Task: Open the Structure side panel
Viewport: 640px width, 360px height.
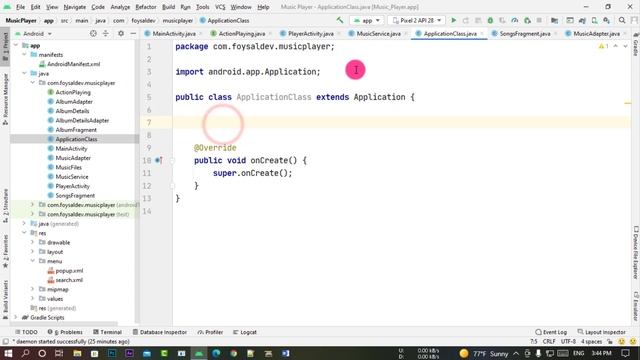Action: [x=5, y=205]
